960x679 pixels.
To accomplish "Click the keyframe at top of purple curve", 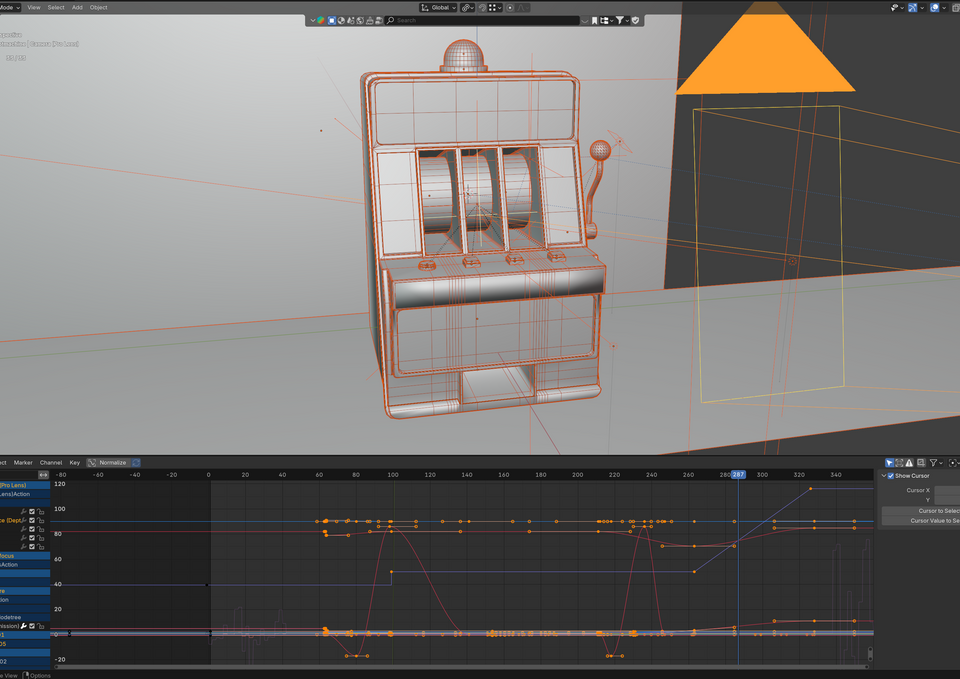I will [811, 489].
